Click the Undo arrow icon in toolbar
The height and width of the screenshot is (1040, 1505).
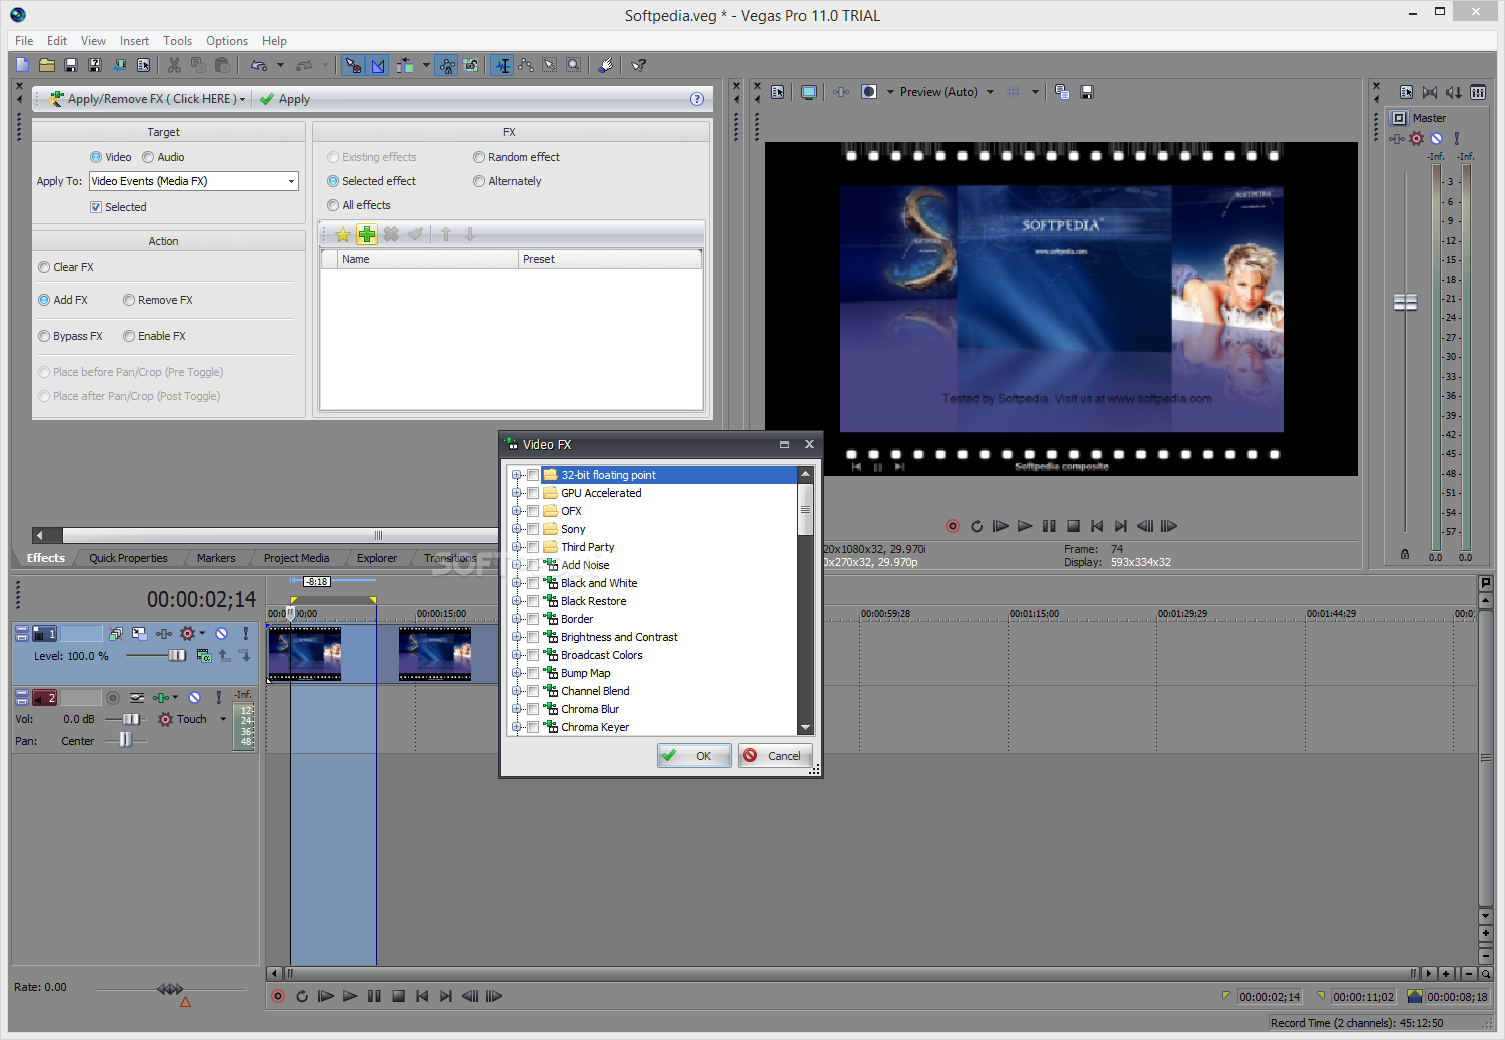259,65
